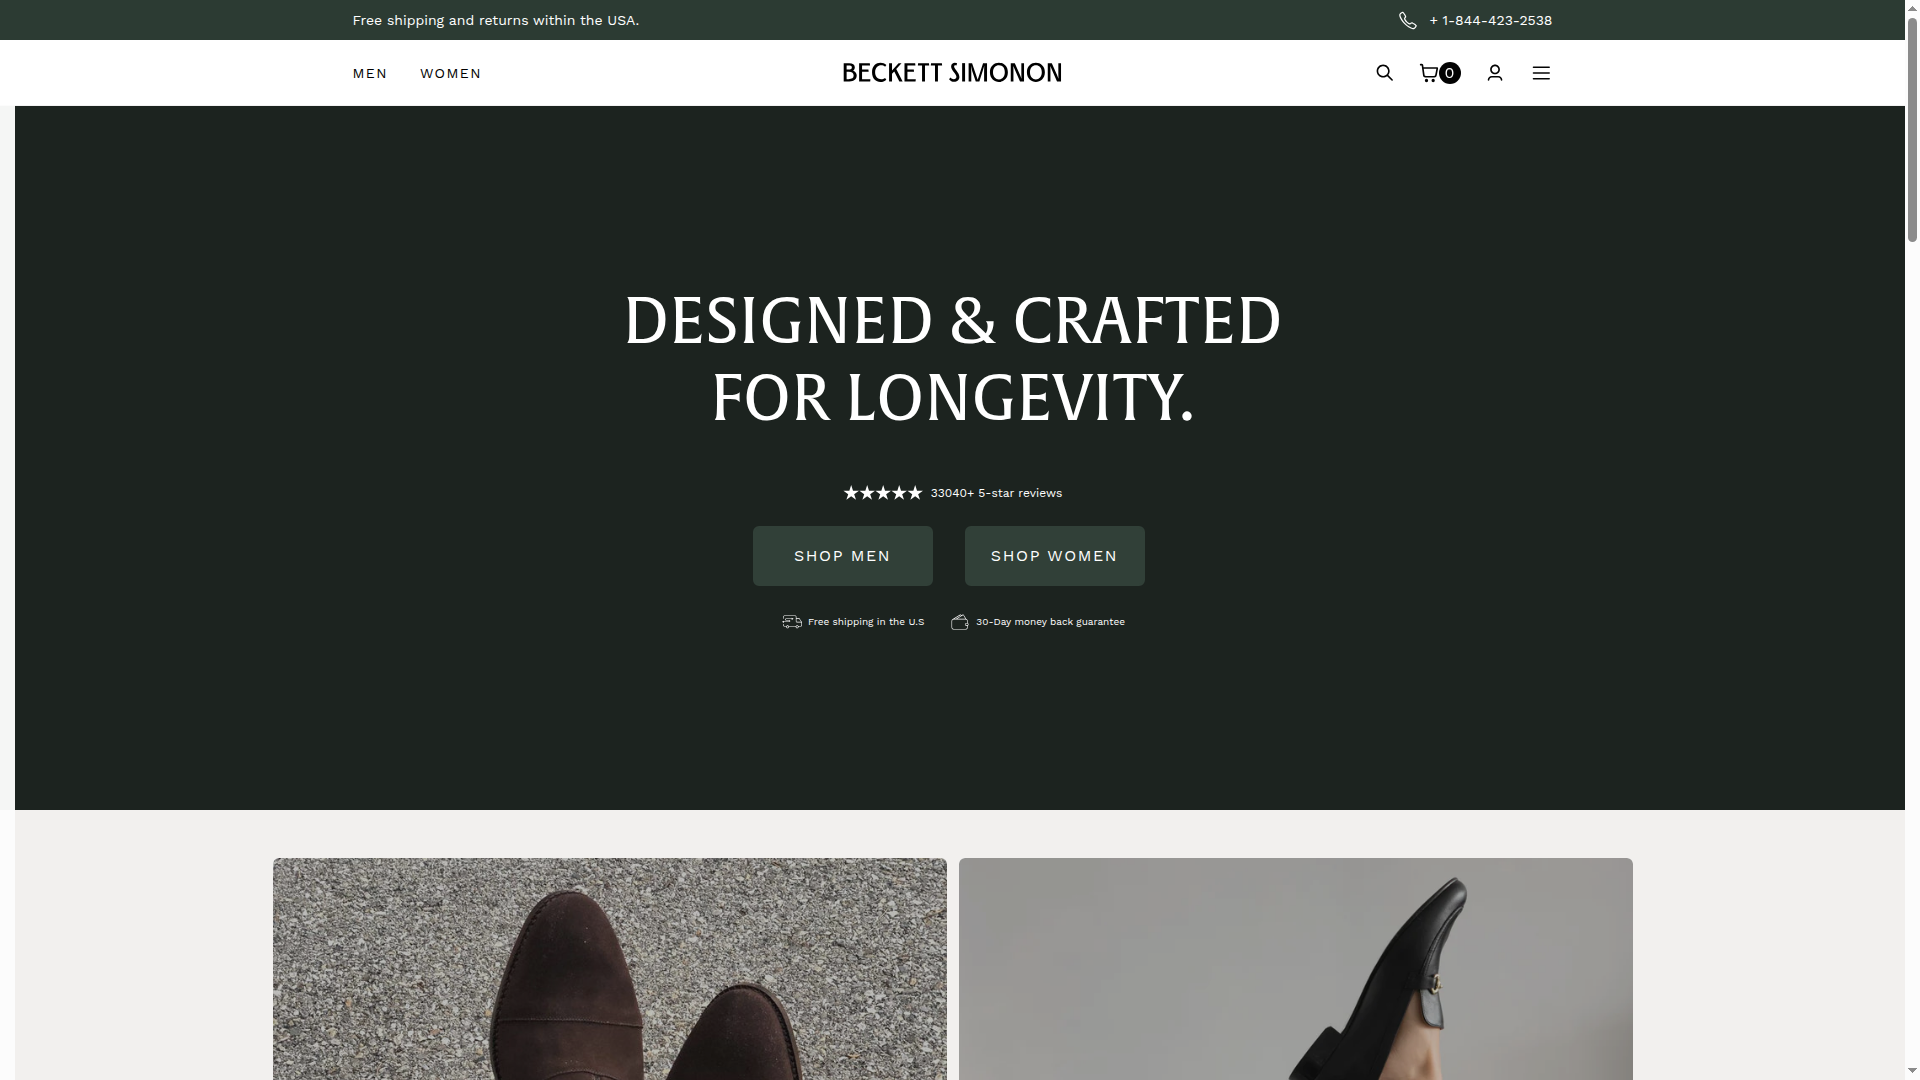The image size is (1920, 1080).
Task: Click the scrollbar down arrow
Action: [x=1911, y=1071]
